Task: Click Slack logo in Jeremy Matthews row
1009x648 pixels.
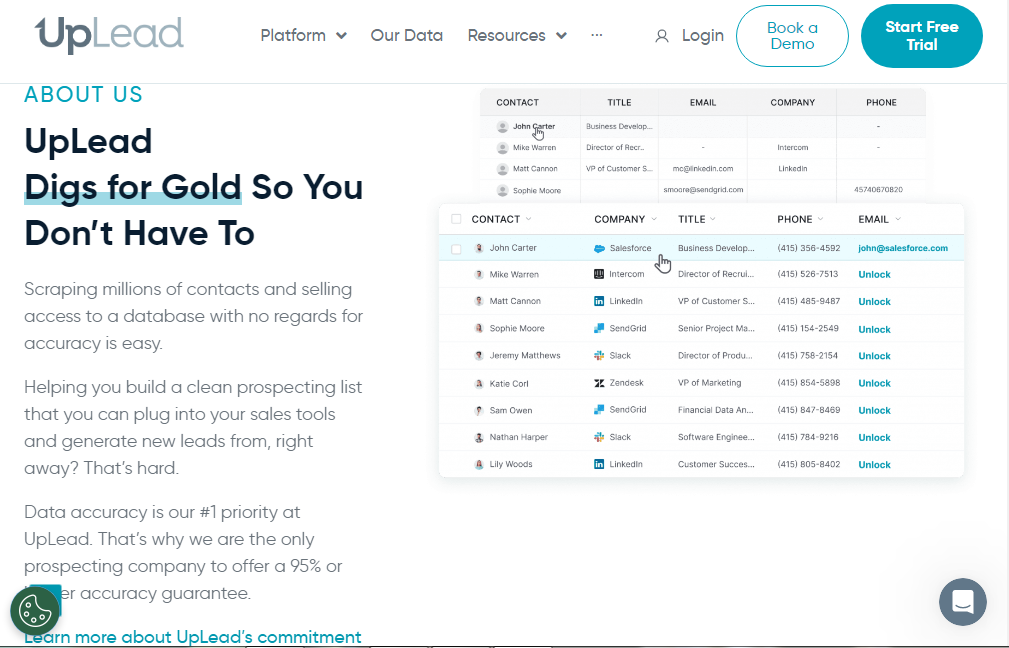Action: (599, 355)
